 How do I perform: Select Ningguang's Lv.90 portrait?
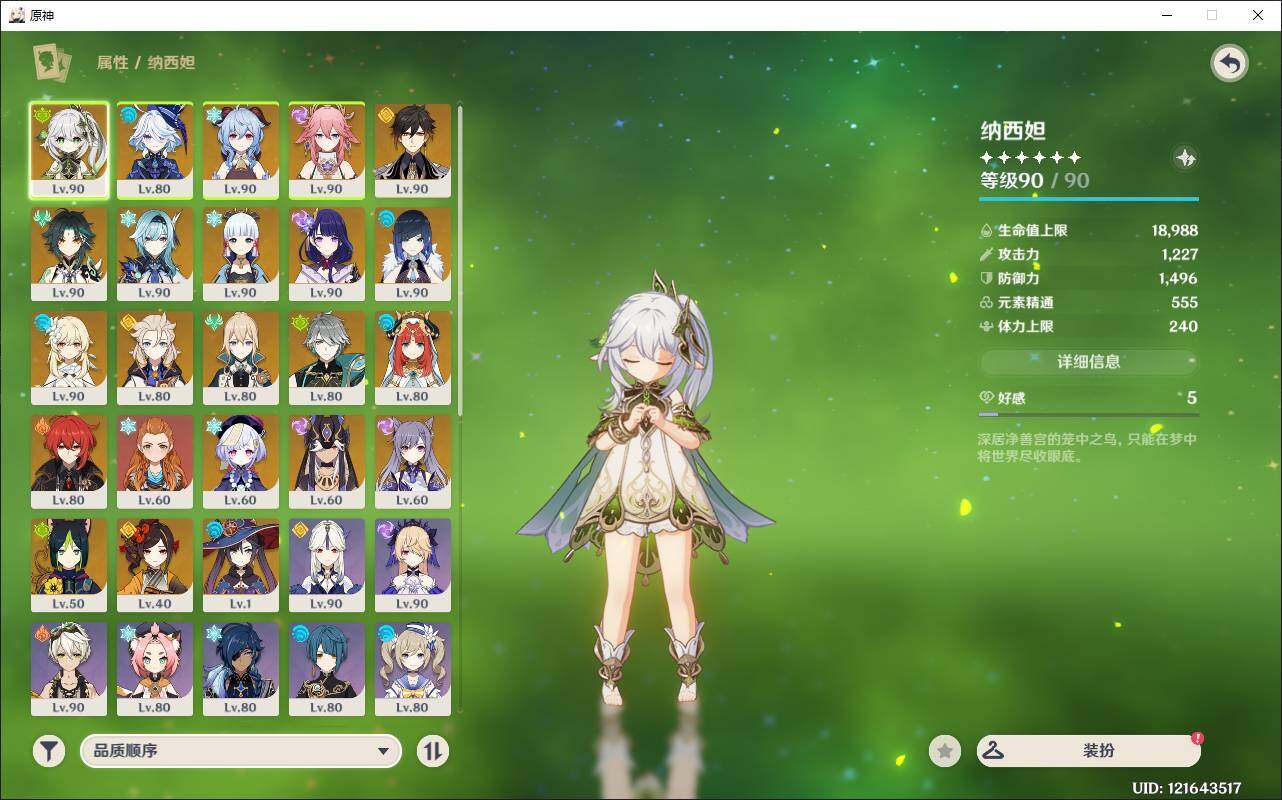(327, 566)
